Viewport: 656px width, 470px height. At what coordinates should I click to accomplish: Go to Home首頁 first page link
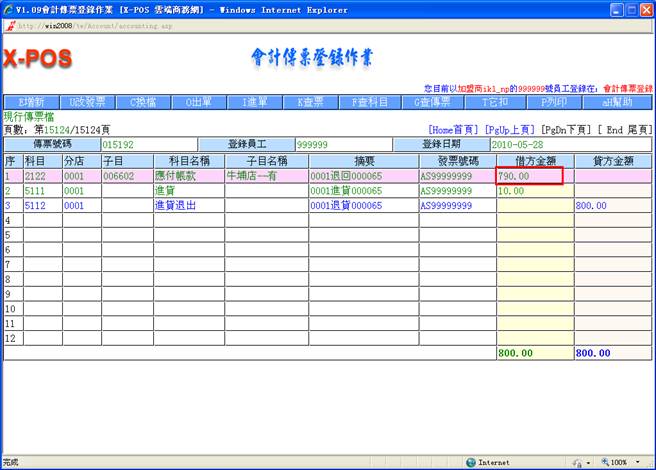453,130
